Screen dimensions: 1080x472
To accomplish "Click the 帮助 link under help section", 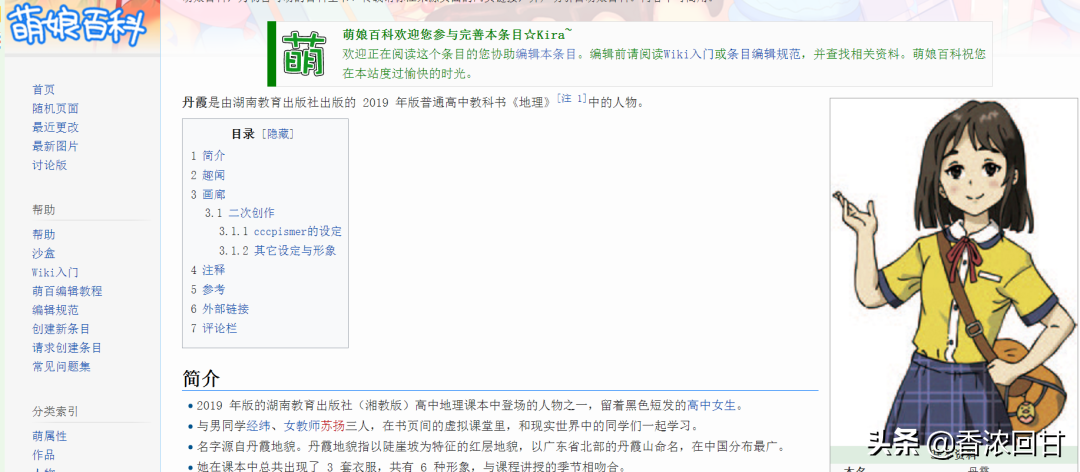I will pos(43,234).
